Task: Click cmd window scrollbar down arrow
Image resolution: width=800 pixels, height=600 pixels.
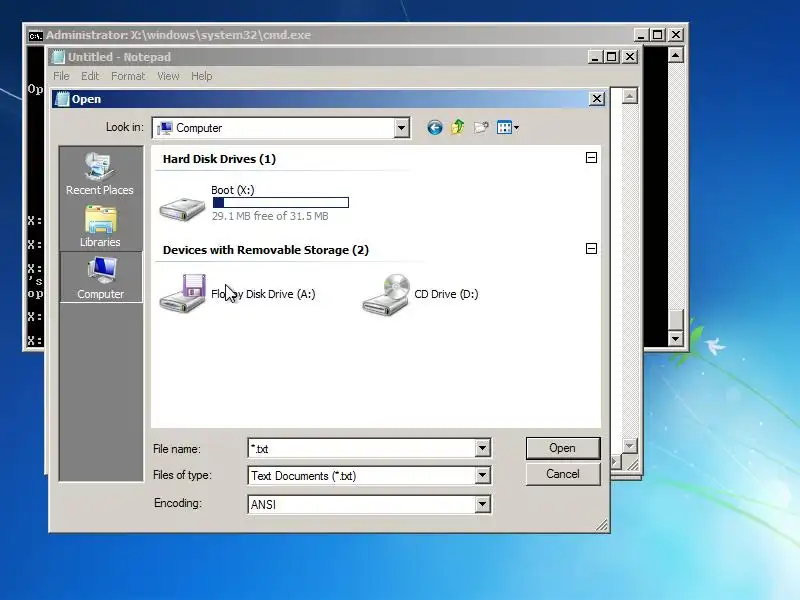Action: (676, 338)
